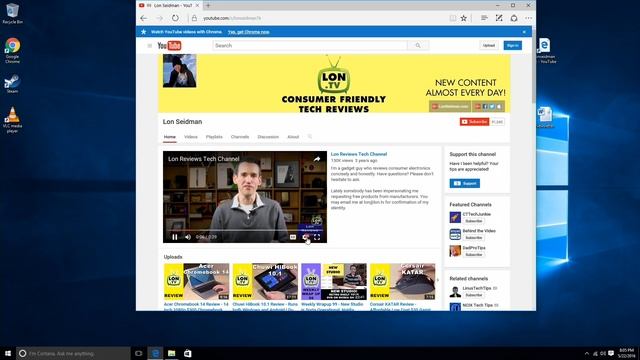Add page to favorites with the star
Screen dimensions: 640x360
pyautogui.click(x=464, y=18)
